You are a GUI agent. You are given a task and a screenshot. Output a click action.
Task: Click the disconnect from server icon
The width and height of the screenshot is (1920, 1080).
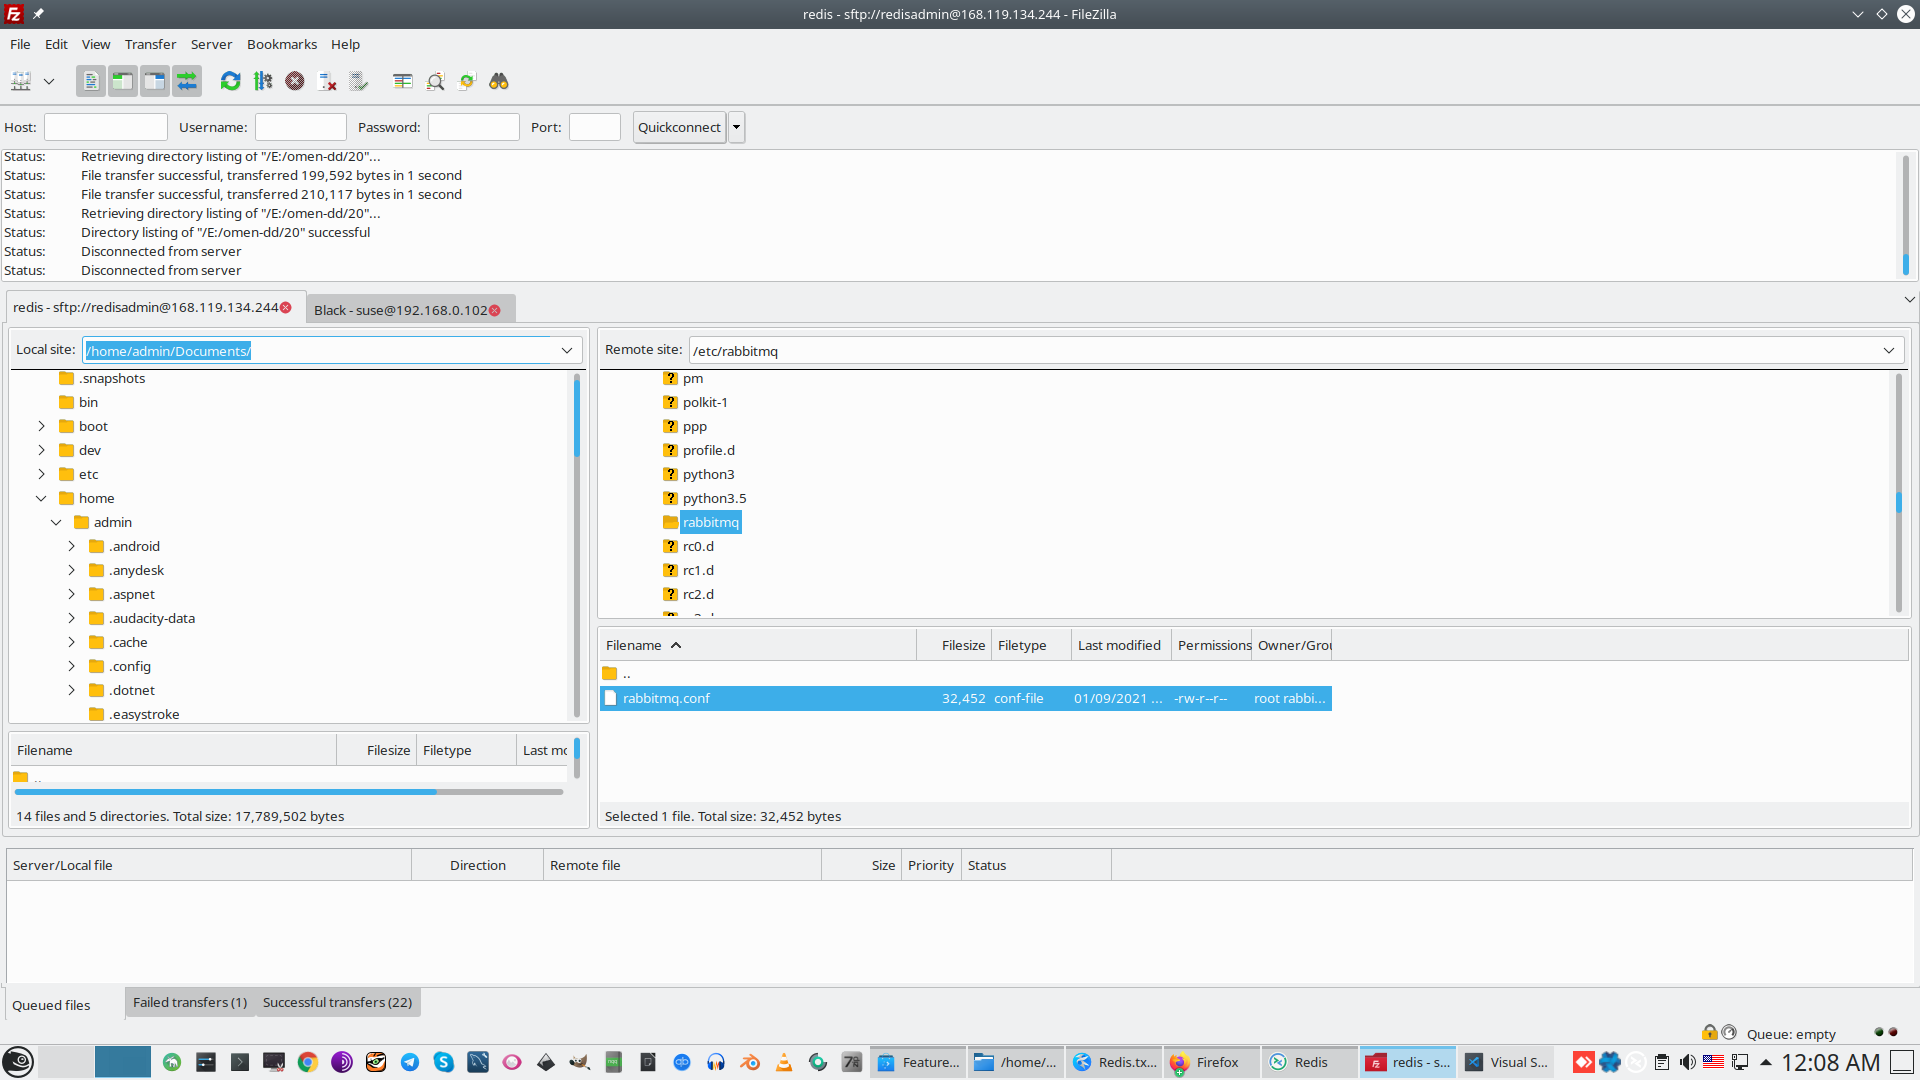[327, 81]
